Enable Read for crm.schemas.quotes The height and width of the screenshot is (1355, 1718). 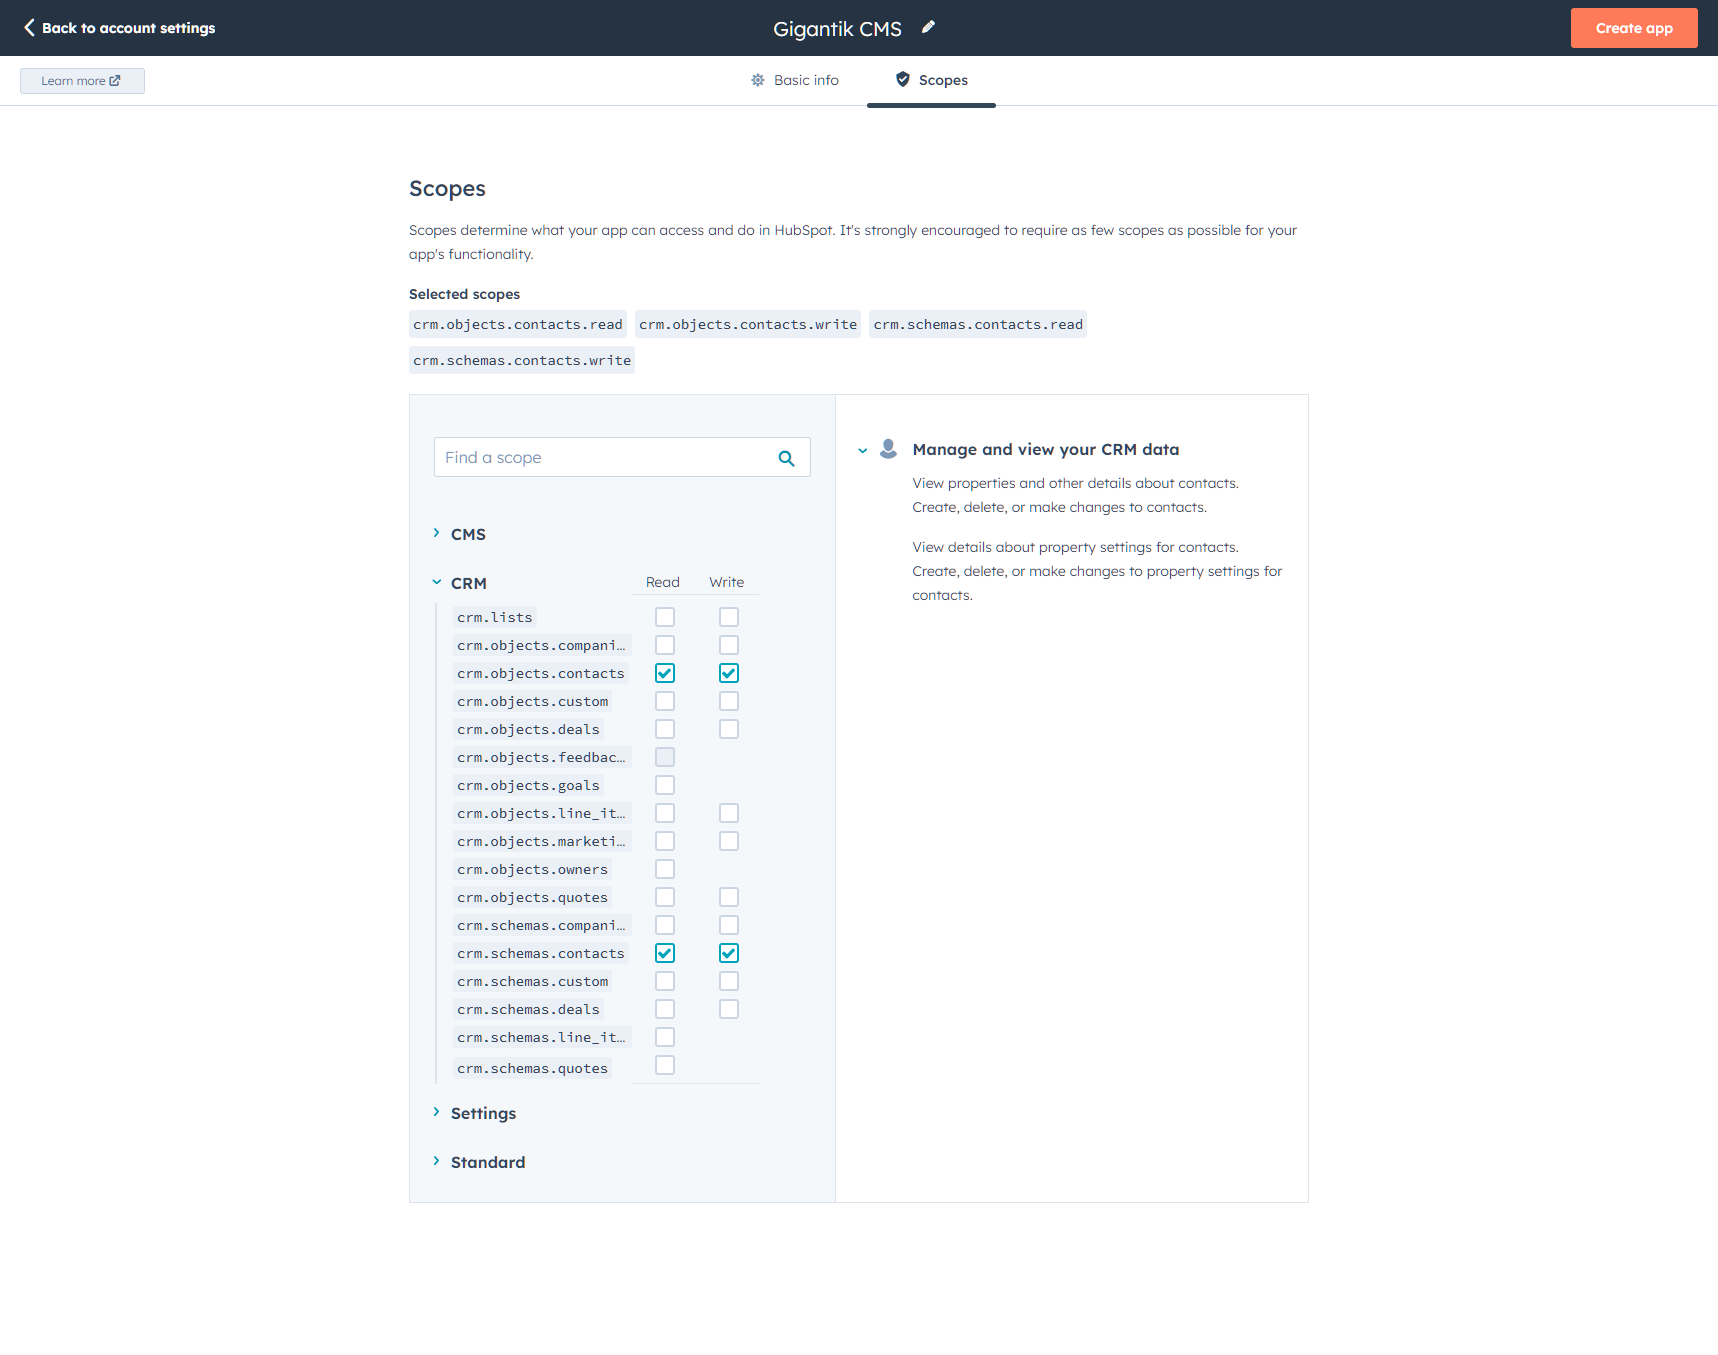click(x=665, y=1065)
